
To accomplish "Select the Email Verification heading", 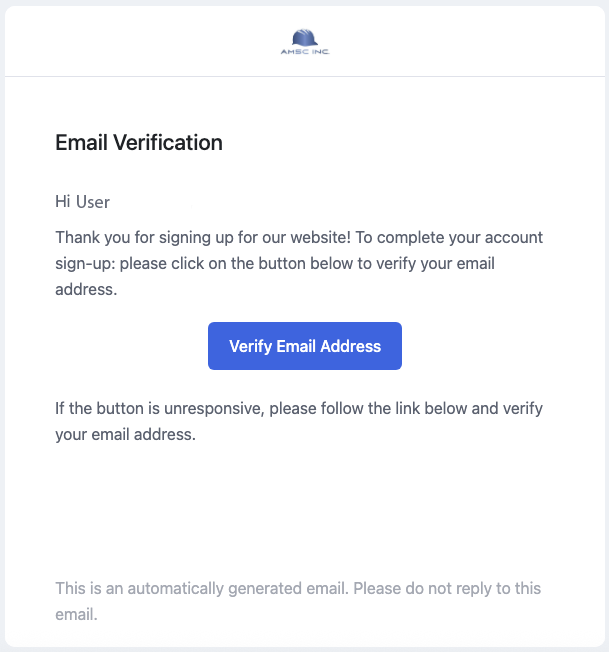I will [139, 143].
